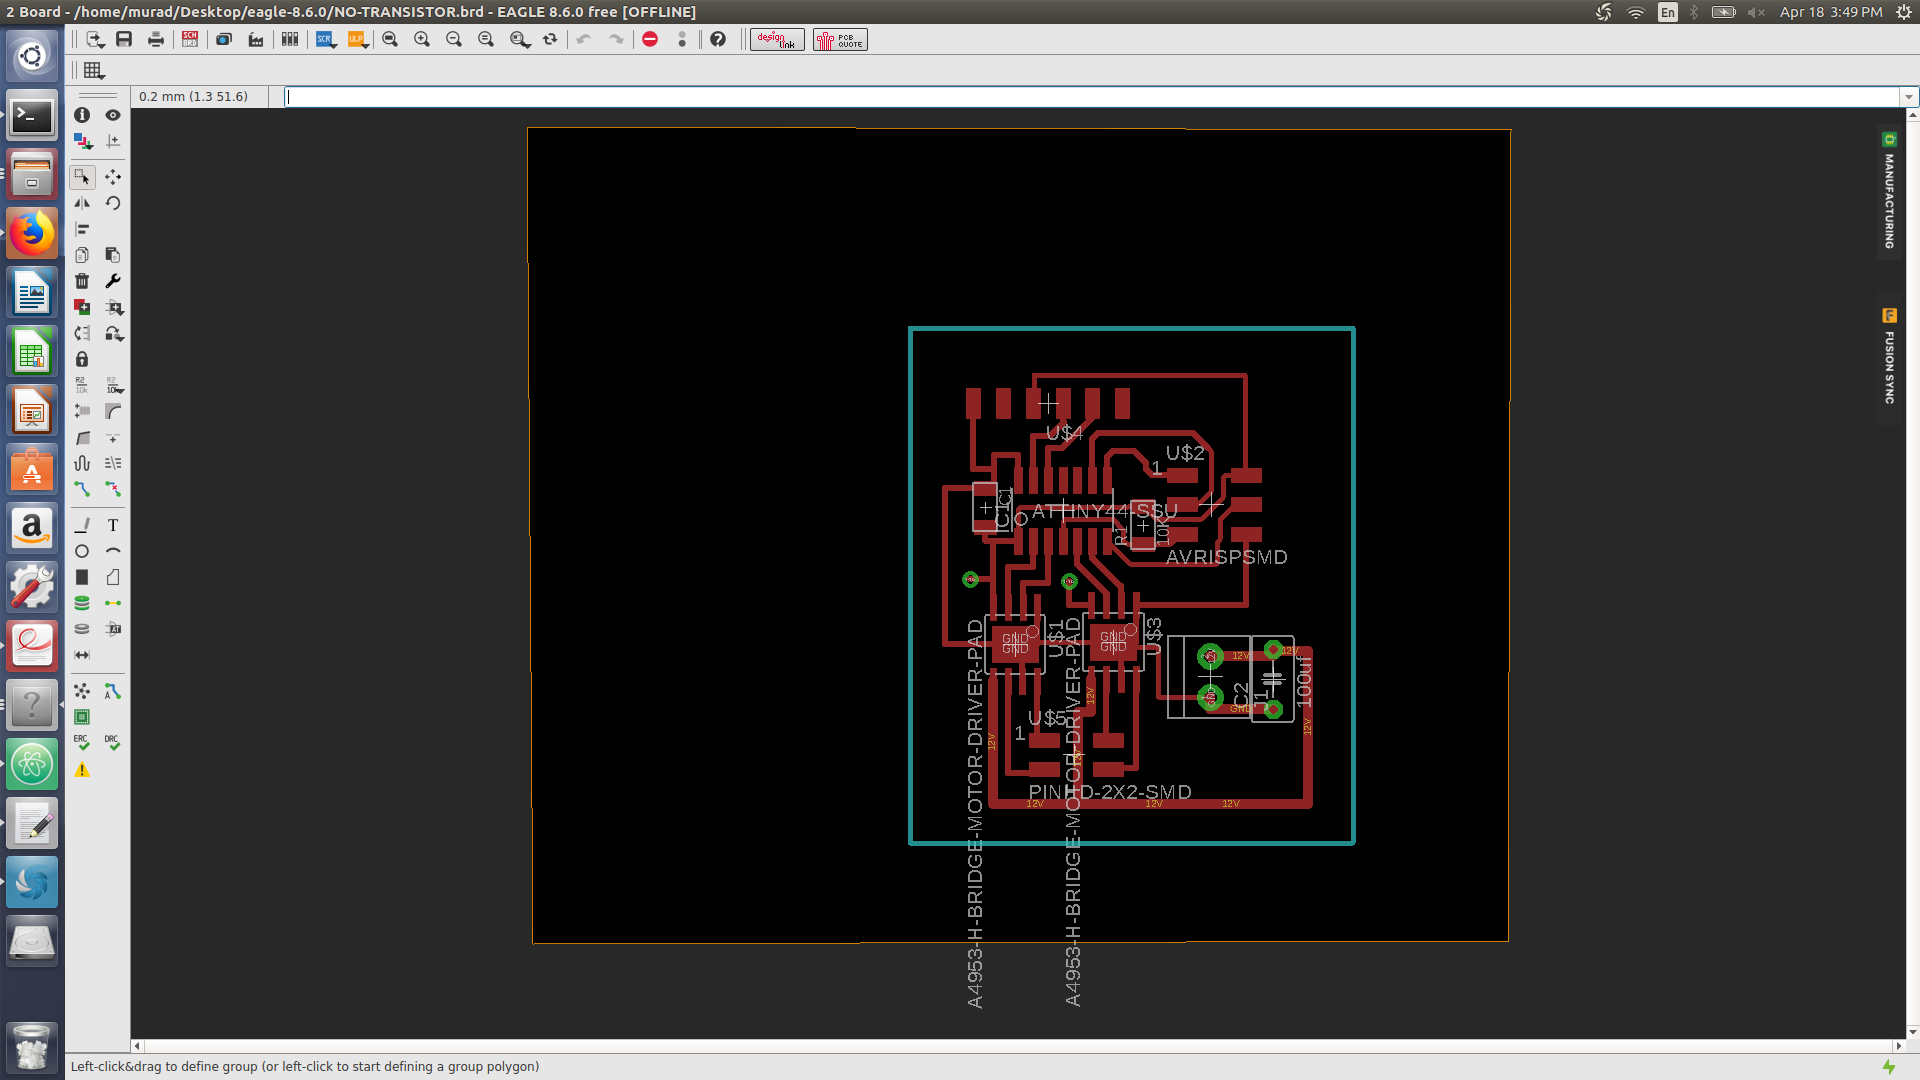1920x1080 pixels.
Task: Click the horizontal scrollbar left arrow
Action: pyautogui.click(x=138, y=1046)
